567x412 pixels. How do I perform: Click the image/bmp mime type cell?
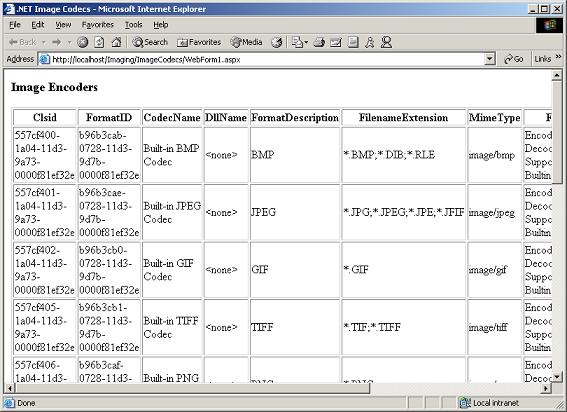click(495, 155)
